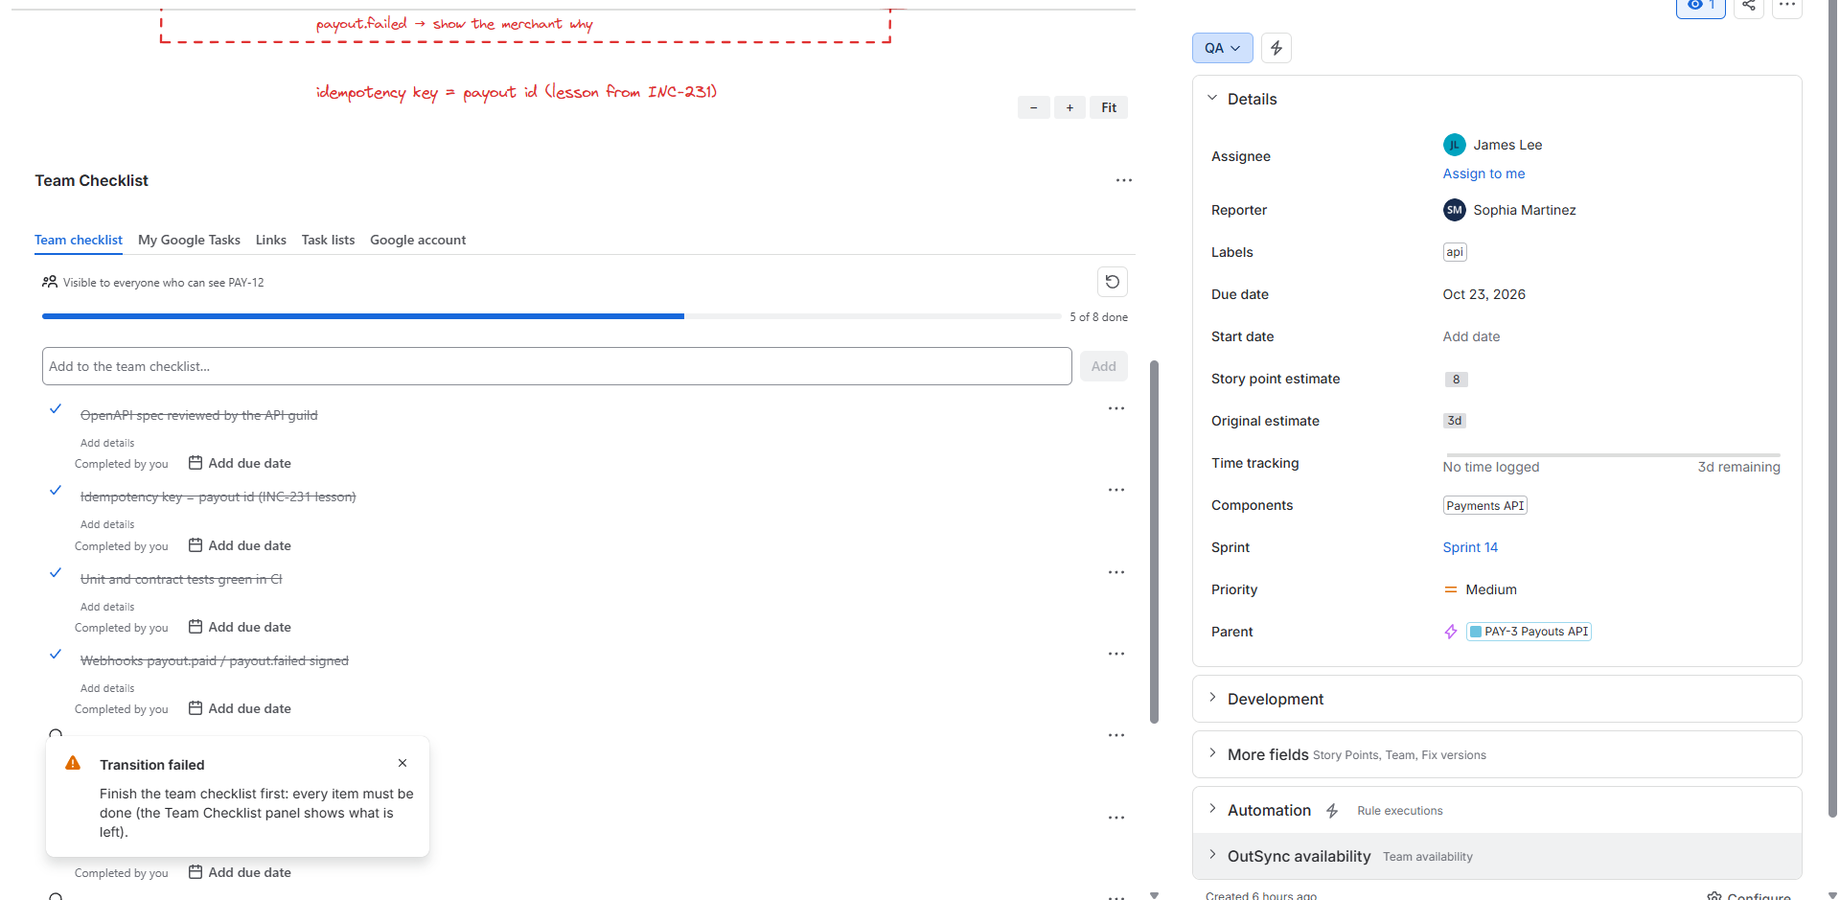1840x900 pixels.
Task: Collapse the Details section
Action: click(x=1213, y=99)
